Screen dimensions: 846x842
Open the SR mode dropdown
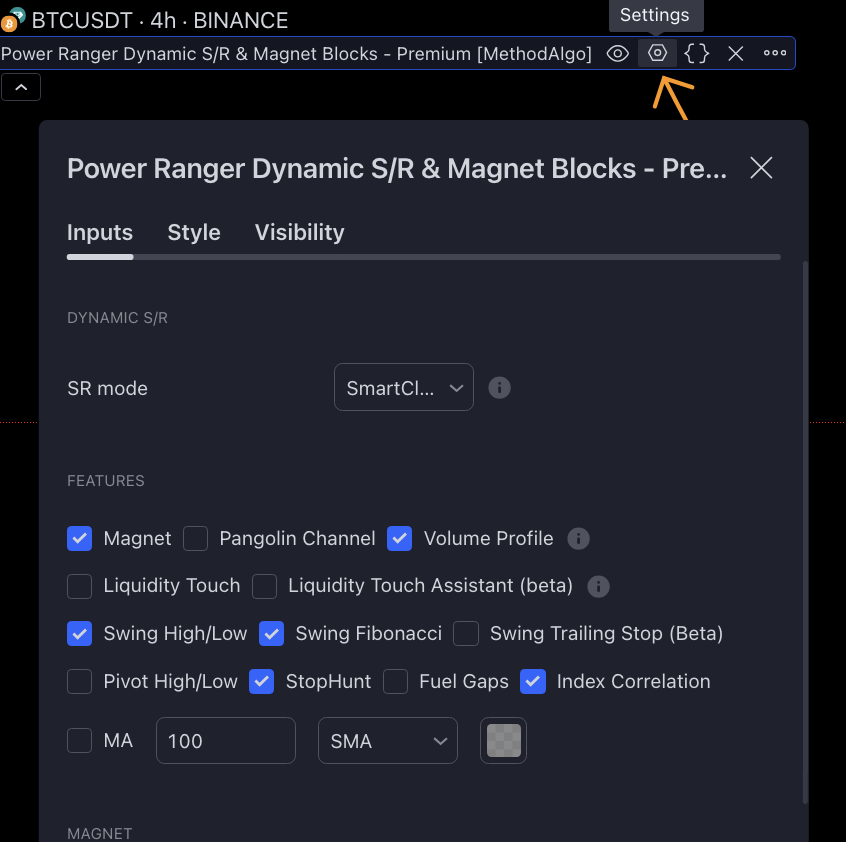pos(403,388)
